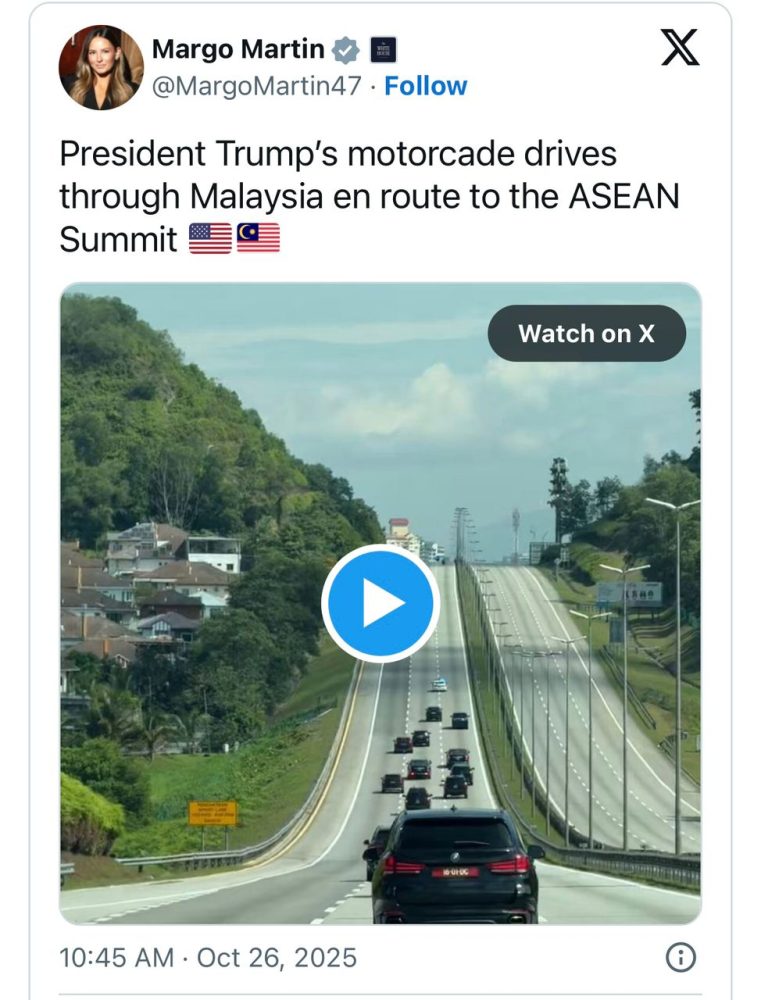This screenshot has width=761, height=1000.
Task: Click the @MargoMartin47 handle
Action: coord(256,86)
